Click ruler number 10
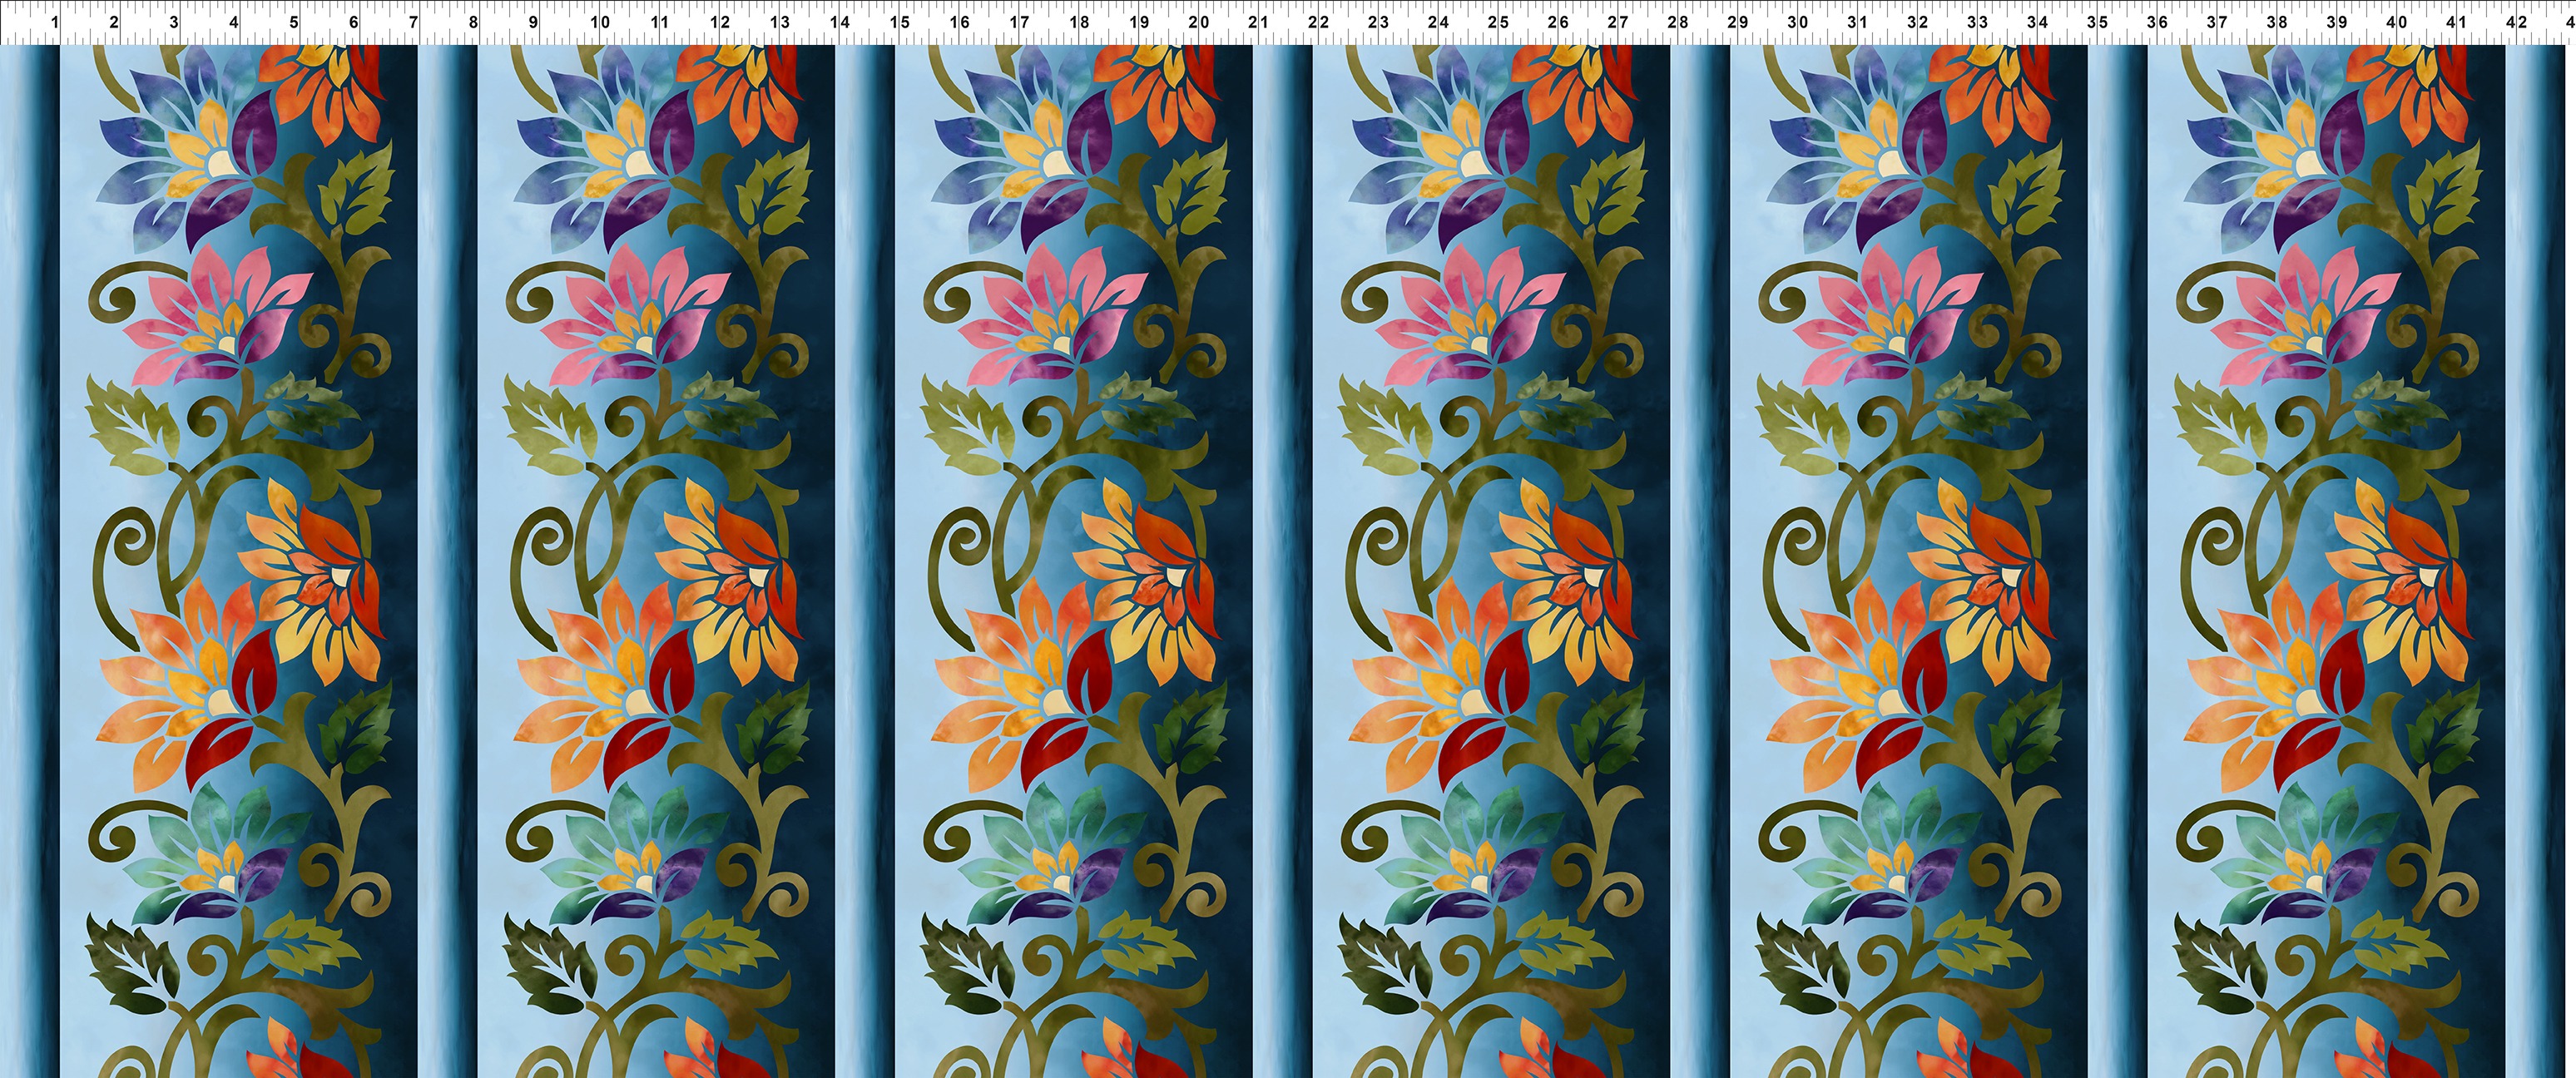The width and height of the screenshot is (2576, 1078). coord(599,22)
